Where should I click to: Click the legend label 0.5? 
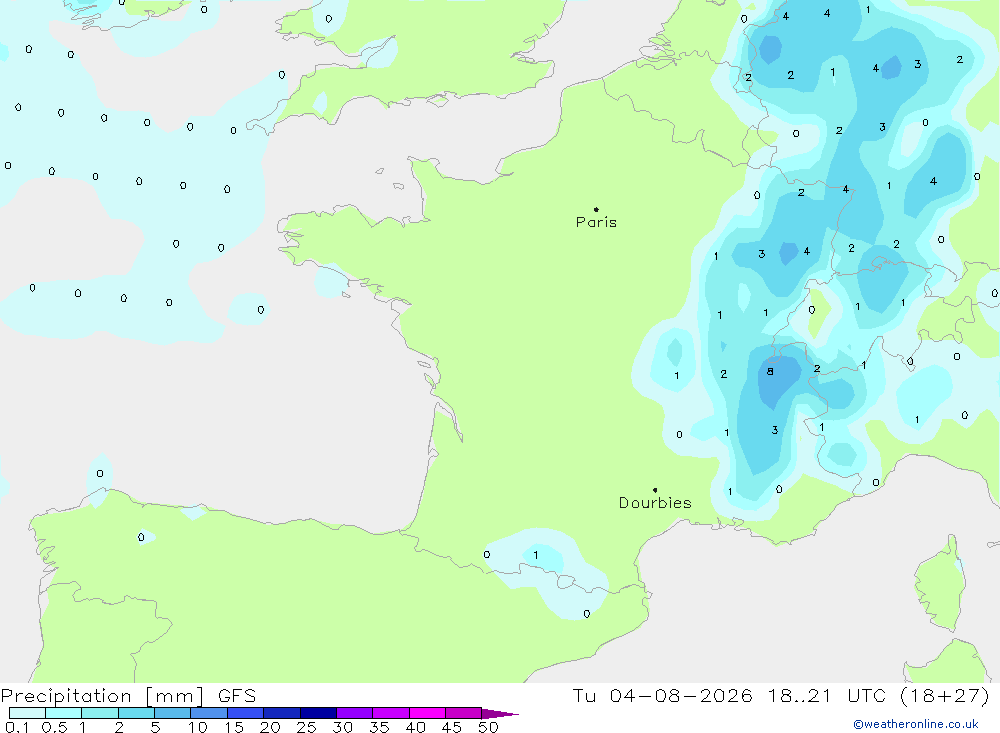(54, 727)
